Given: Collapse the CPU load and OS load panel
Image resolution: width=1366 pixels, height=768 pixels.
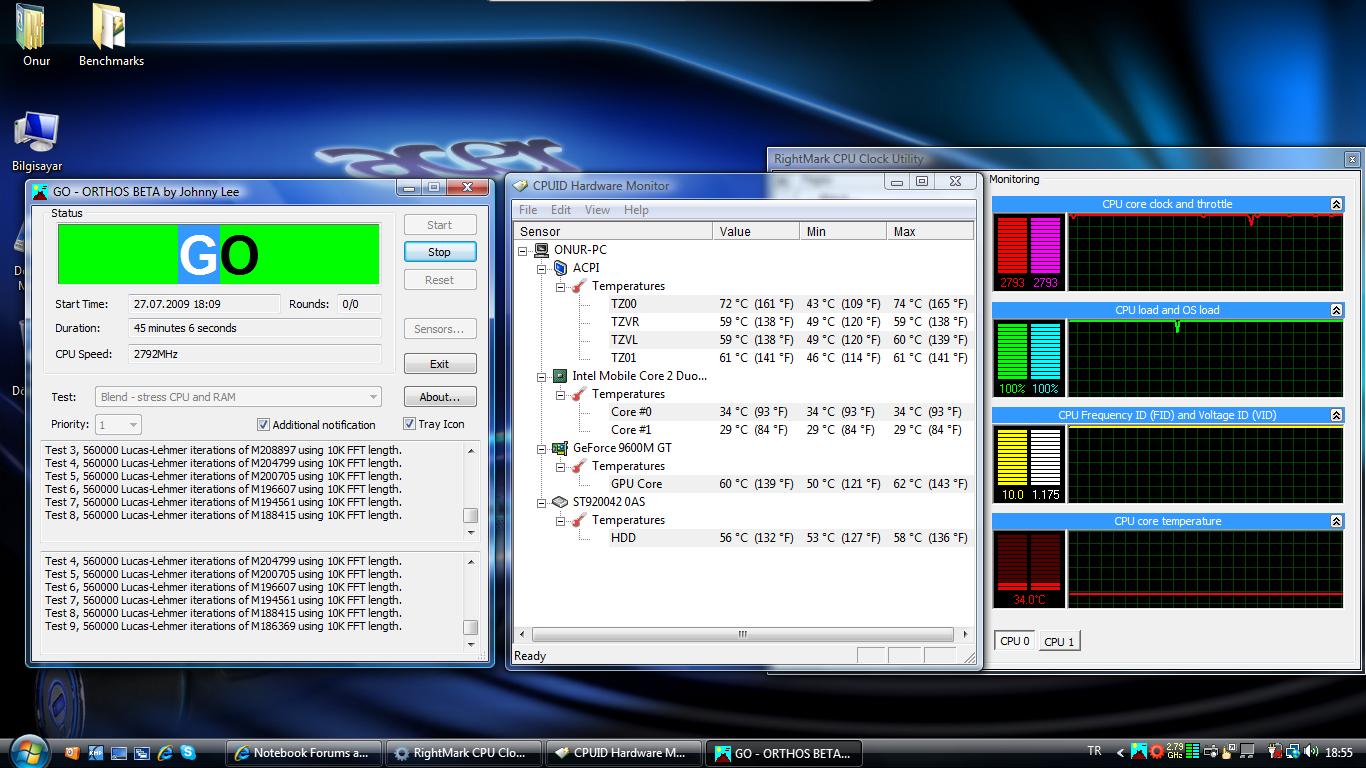Looking at the screenshot, I should pyautogui.click(x=1336, y=310).
